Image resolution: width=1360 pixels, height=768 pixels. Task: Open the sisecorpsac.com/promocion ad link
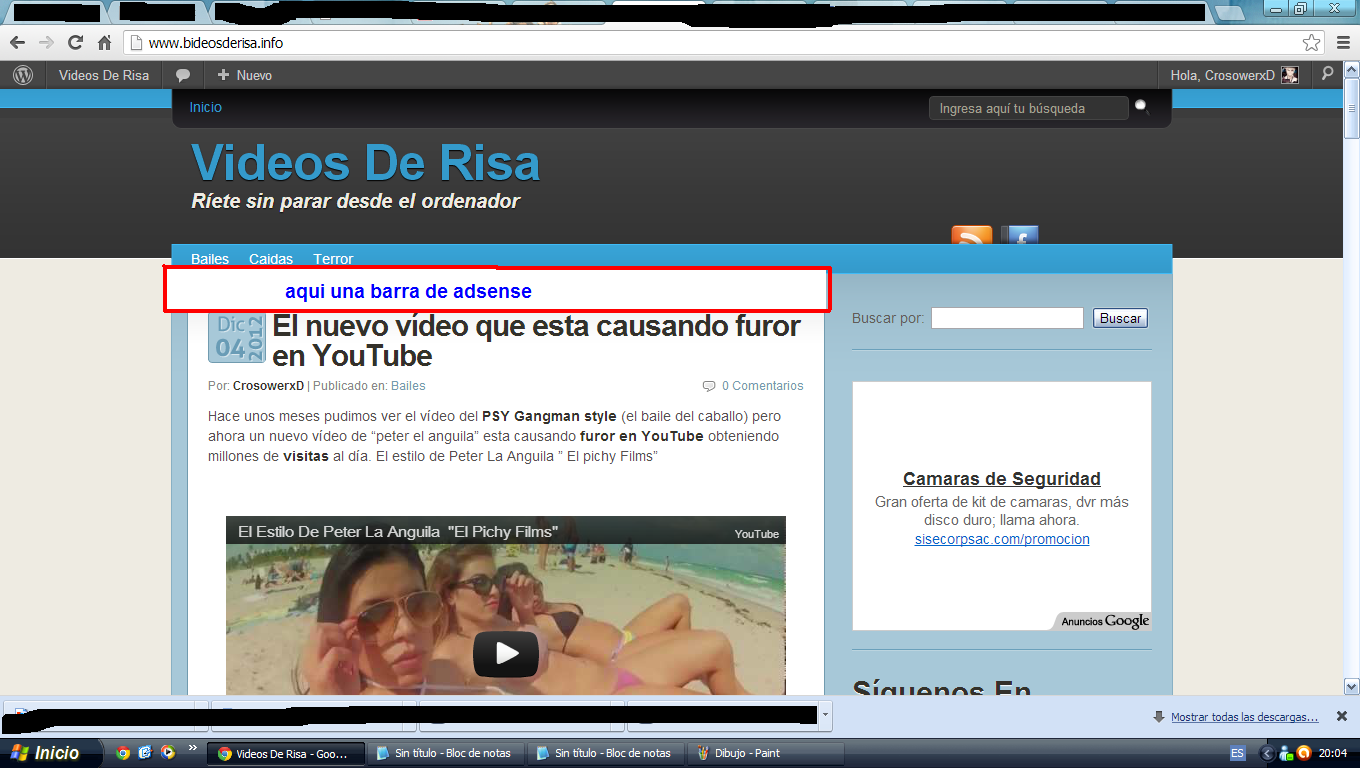(1002, 539)
